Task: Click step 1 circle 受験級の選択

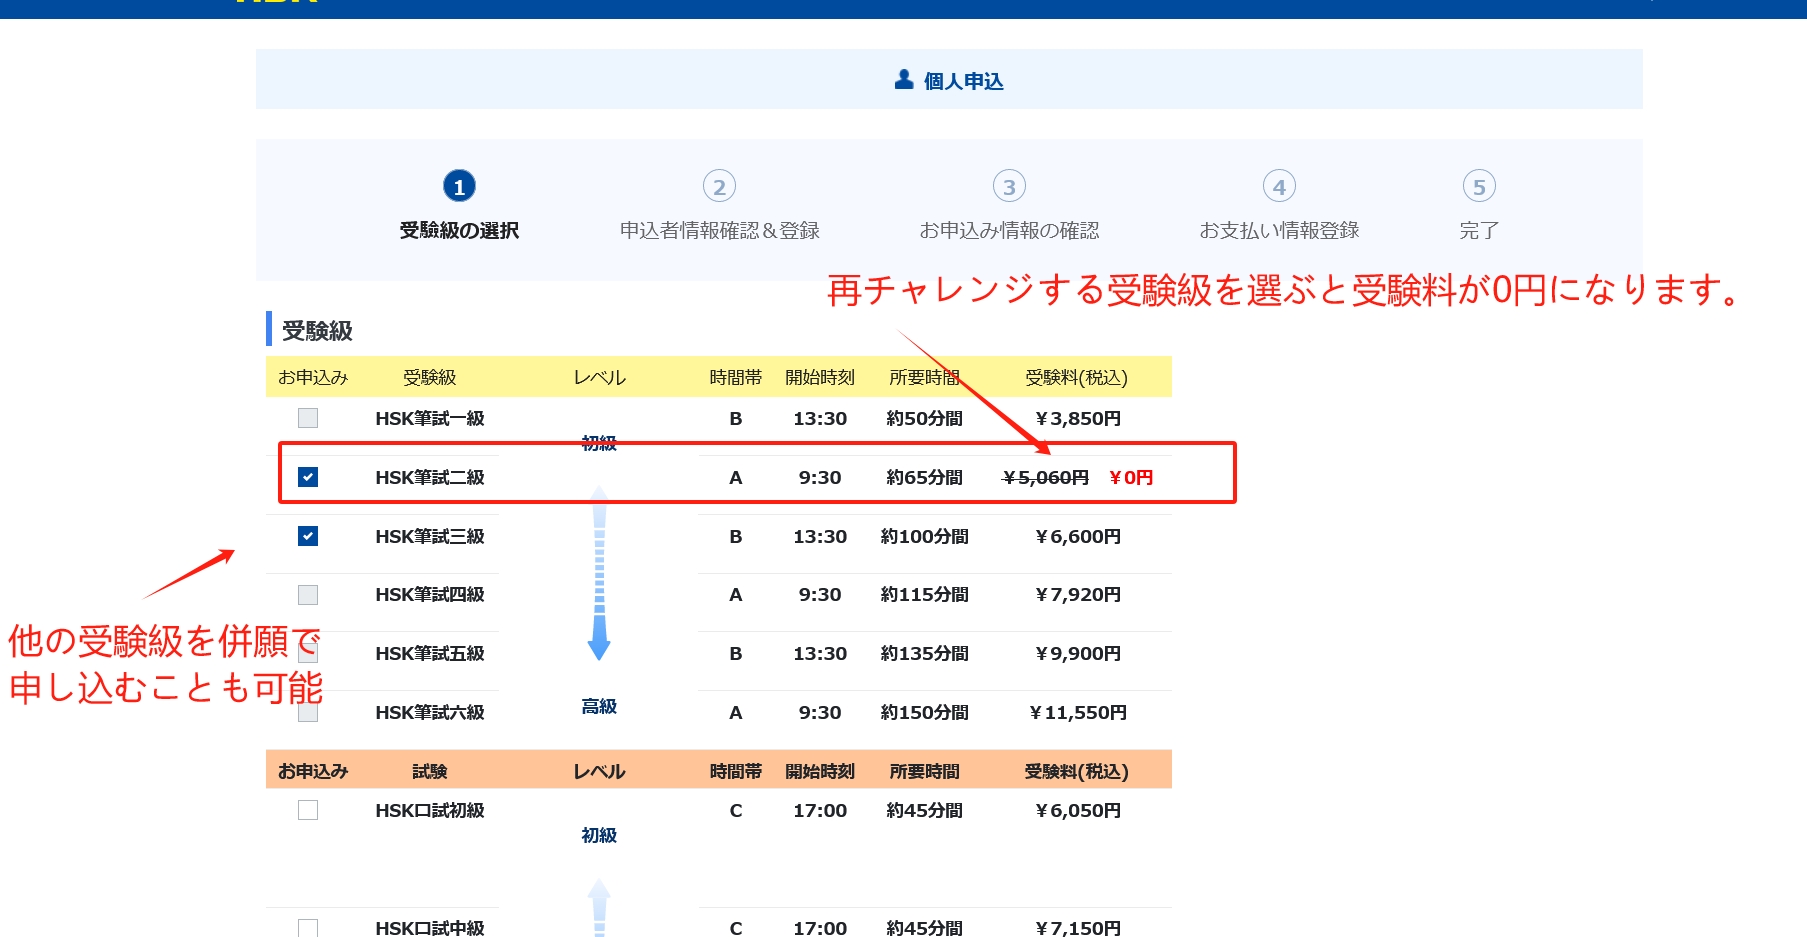Action: tap(459, 186)
